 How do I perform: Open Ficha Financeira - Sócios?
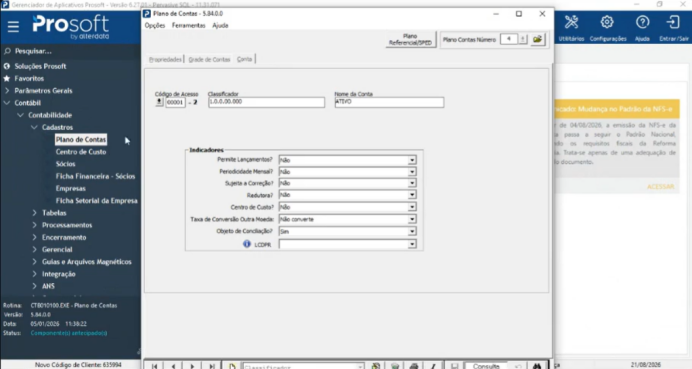(x=95, y=176)
